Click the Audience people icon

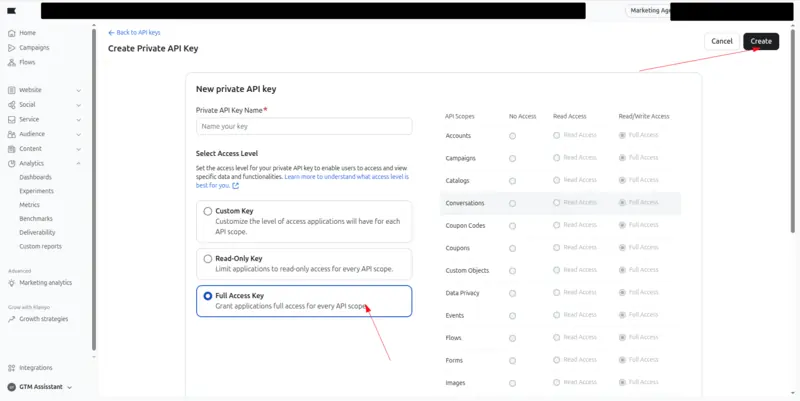point(12,134)
